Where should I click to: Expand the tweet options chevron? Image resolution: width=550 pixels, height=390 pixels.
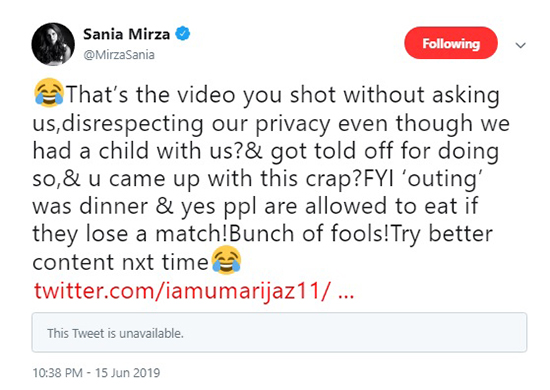point(521,45)
